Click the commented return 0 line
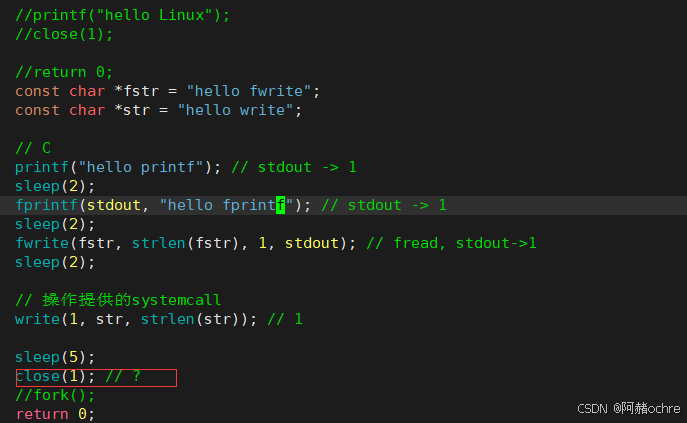Viewport: 687px width, 423px height. pyautogui.click(x=64, y=72)
